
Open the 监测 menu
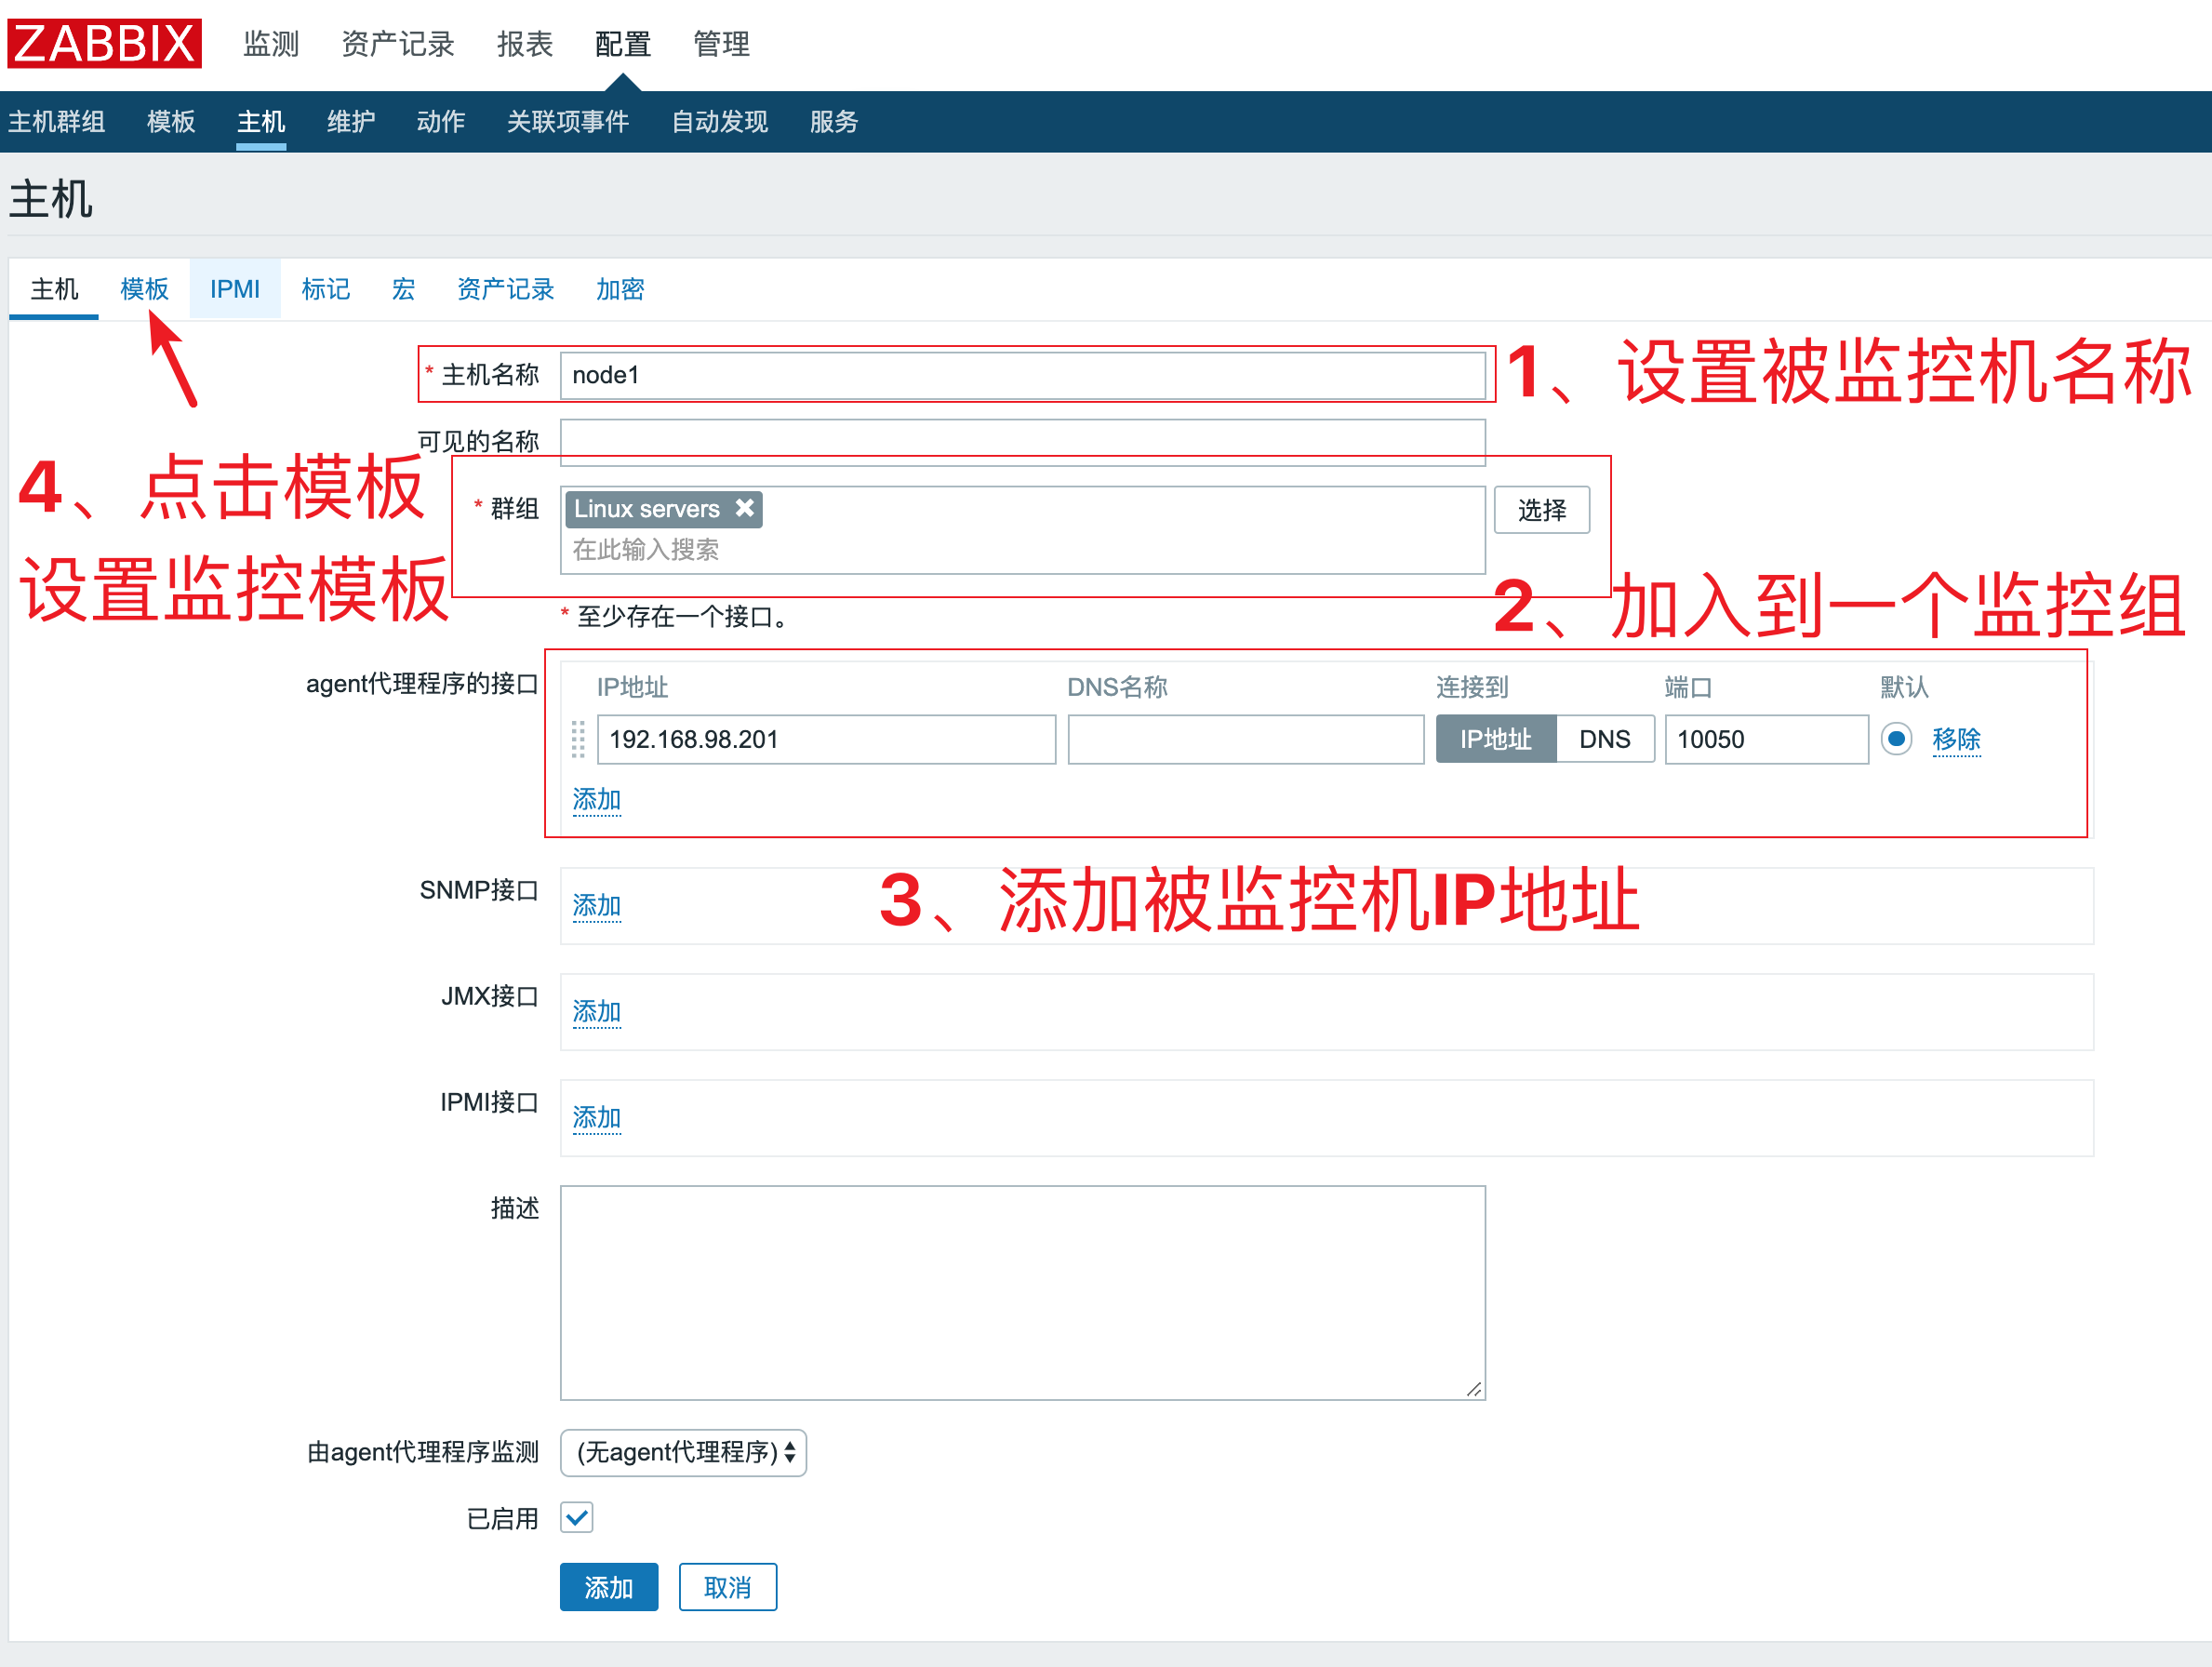pos(270,44)
